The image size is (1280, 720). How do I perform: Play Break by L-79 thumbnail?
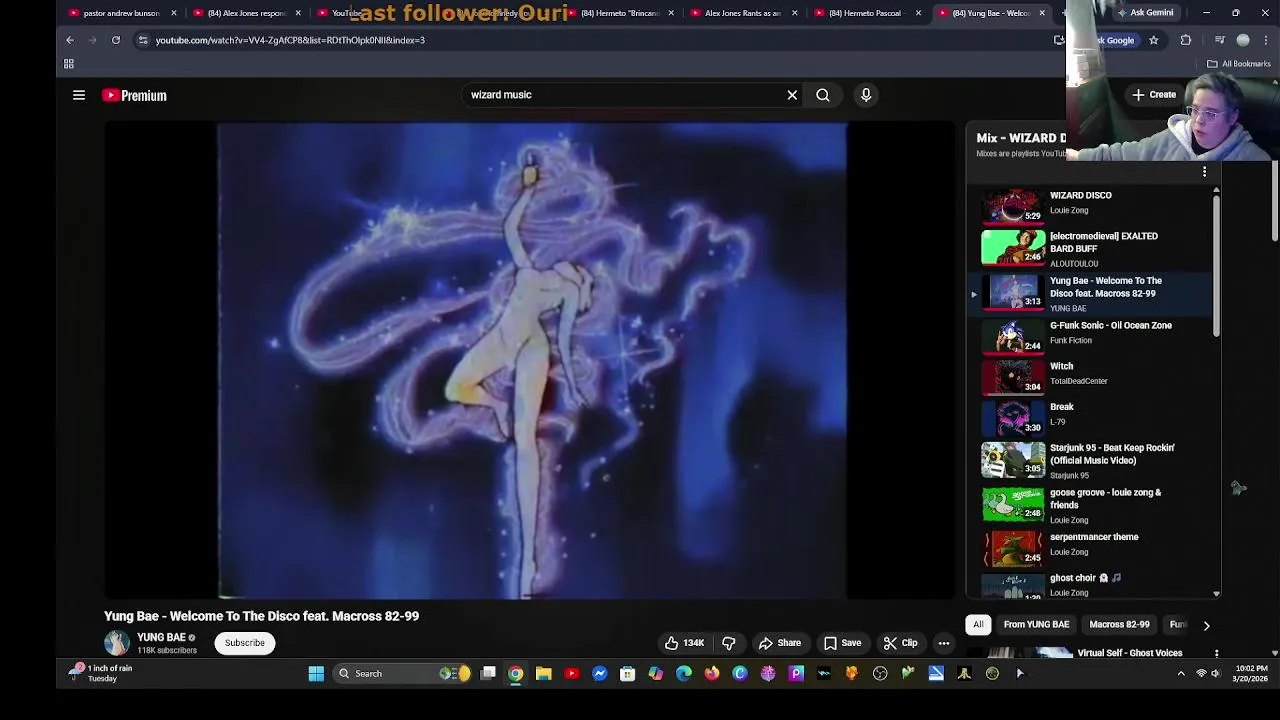[x=1013, y=418]
